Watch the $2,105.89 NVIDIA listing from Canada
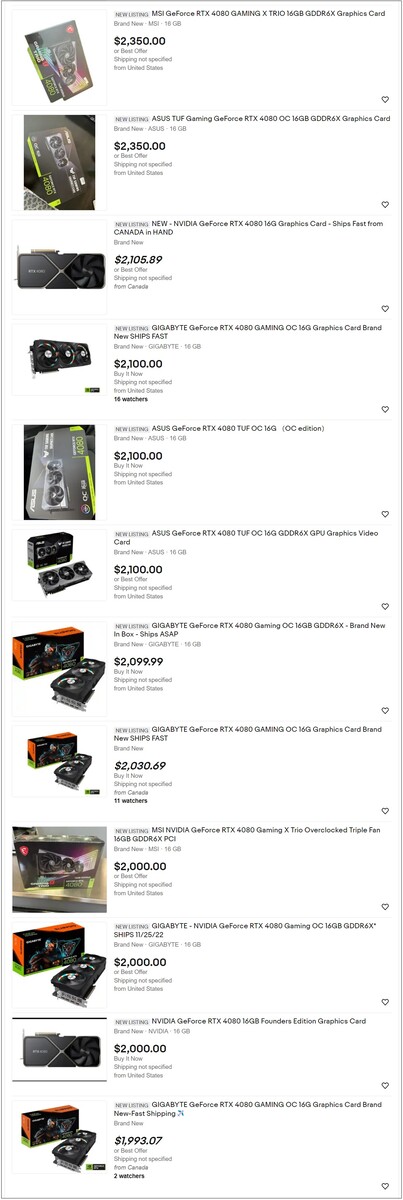 (x=385, y=309)
